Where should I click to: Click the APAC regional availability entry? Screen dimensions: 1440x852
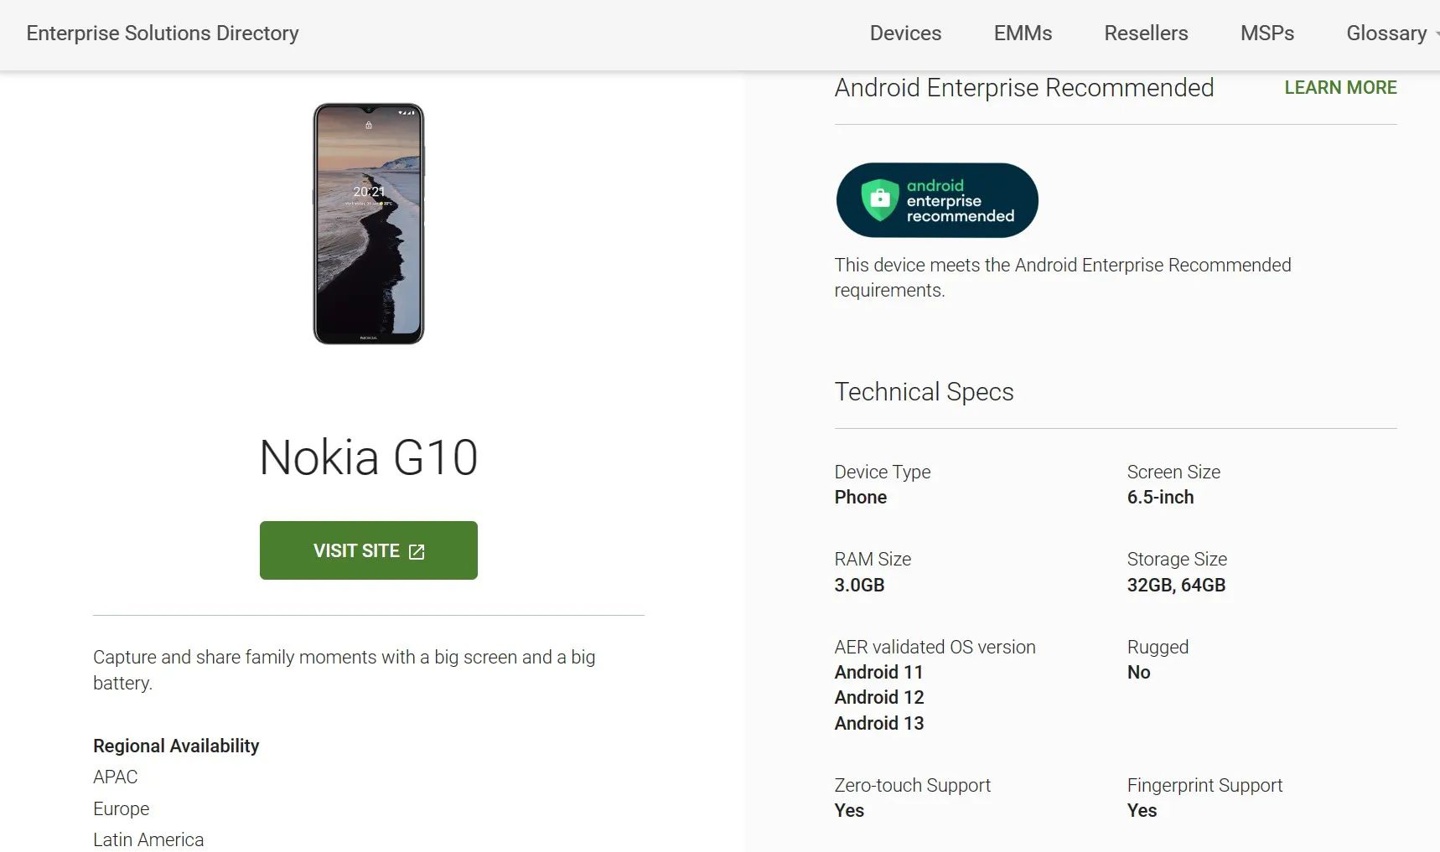tap(114, 777)
